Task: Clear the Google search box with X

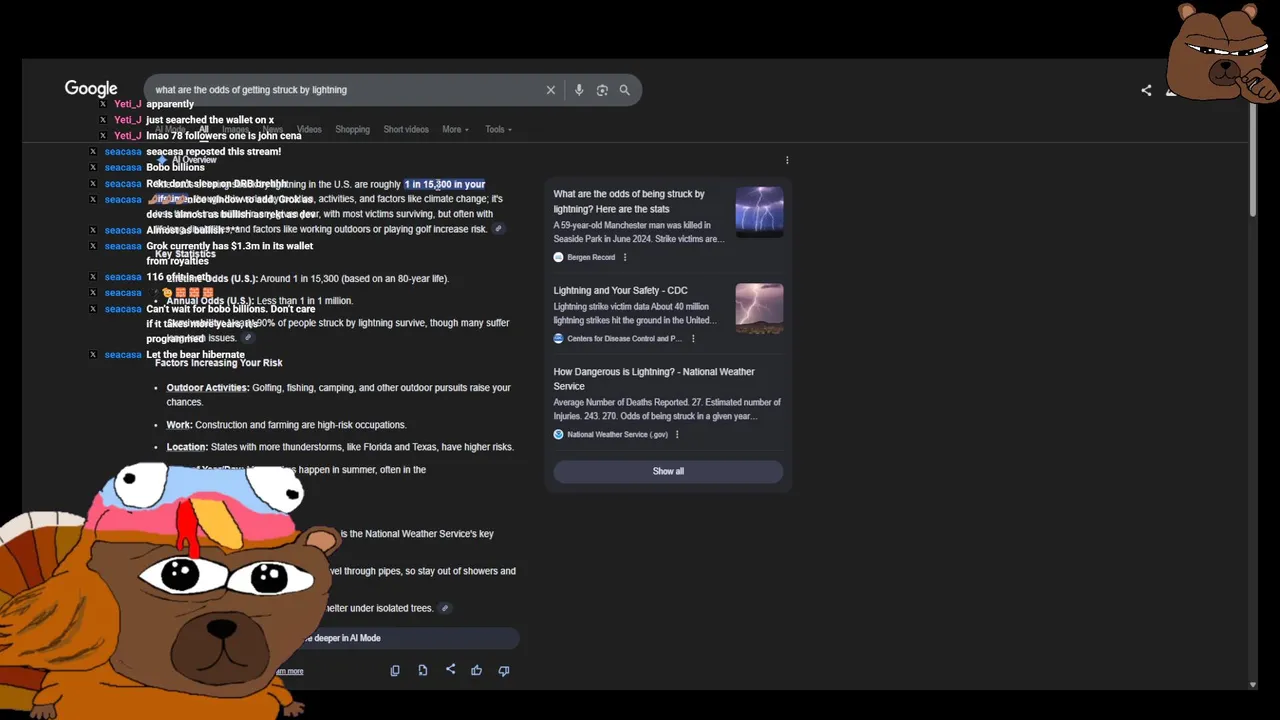Action: [x=550, y=90]
